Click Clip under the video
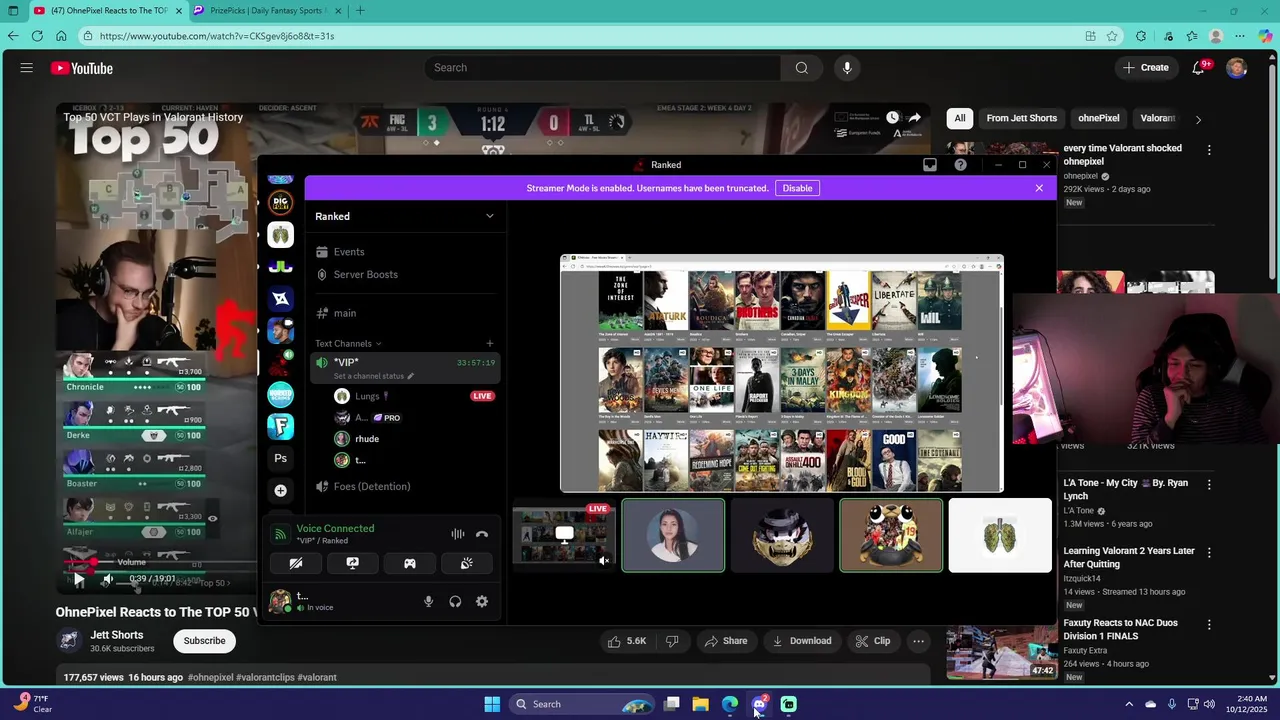This screenshot has height=720, width=1280. click(x=873, y=641)
